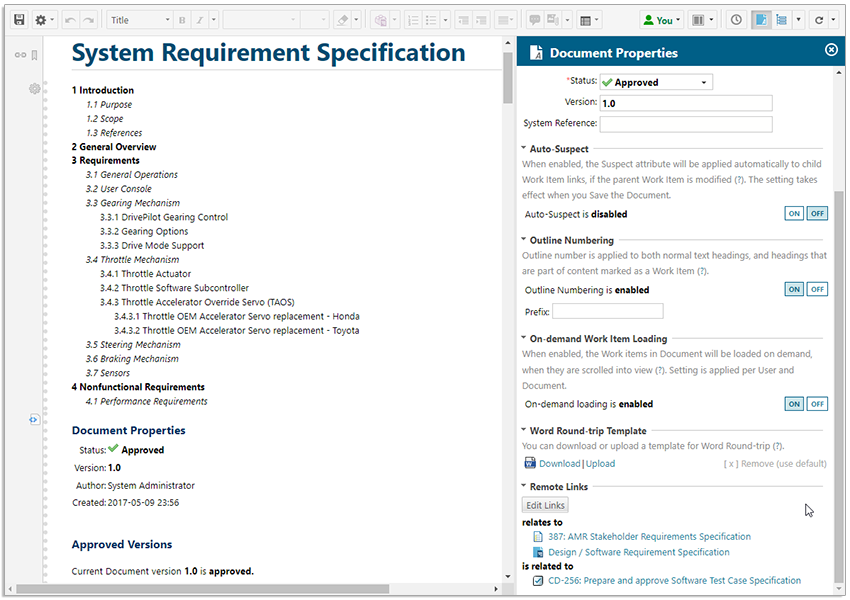Open 387: AMR Stakeholder Requirements Specification link

(x=649, y=537)
